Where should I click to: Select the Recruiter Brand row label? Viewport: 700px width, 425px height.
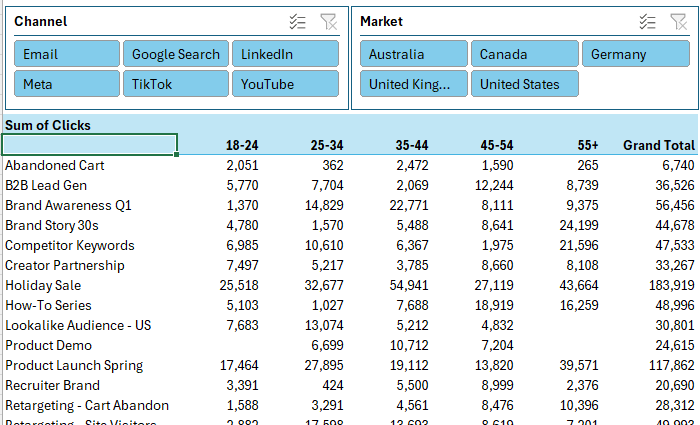tap(52, 385)
